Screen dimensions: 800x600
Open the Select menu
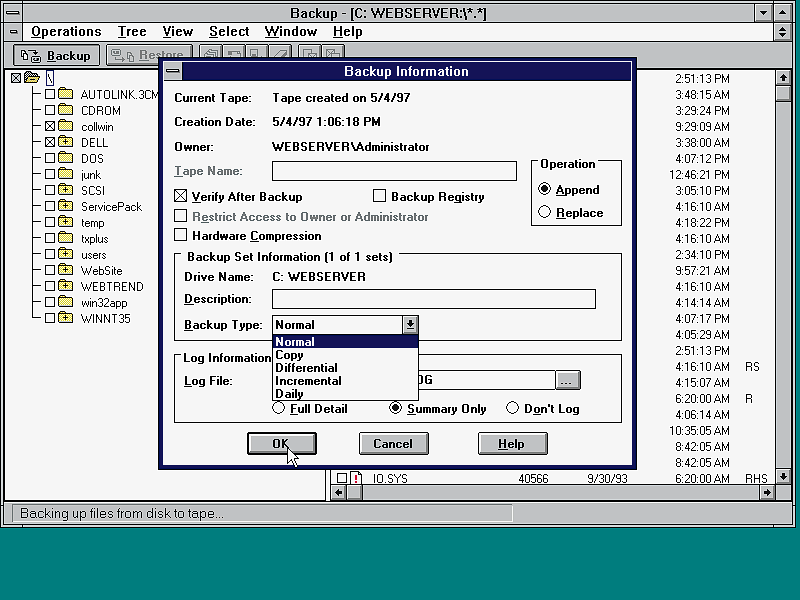click(x=229, y=32)
